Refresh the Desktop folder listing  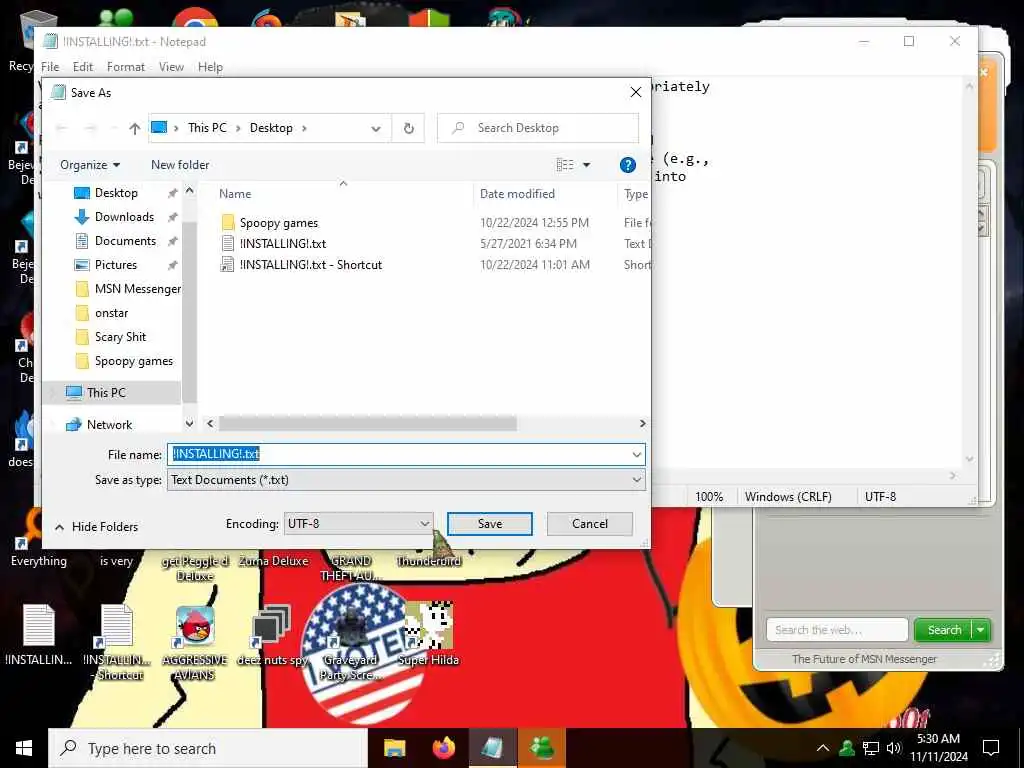point(409,129)
